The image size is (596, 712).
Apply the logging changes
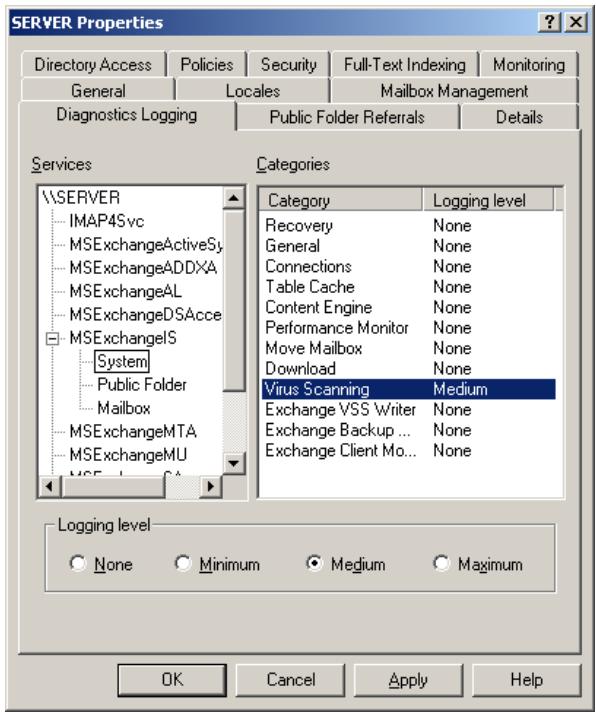(x=409, y=680)
